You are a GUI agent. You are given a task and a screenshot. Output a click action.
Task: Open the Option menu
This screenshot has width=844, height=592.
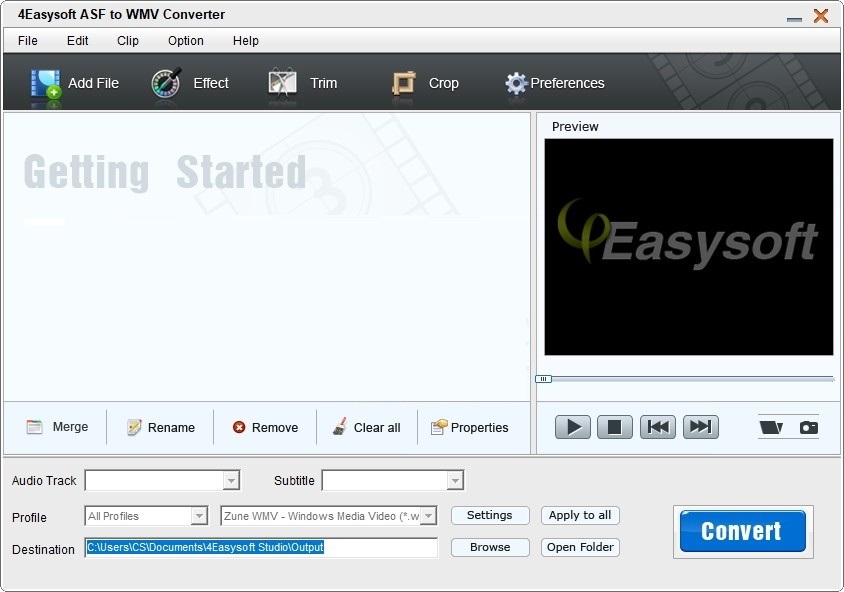click(x=186, y=40)
